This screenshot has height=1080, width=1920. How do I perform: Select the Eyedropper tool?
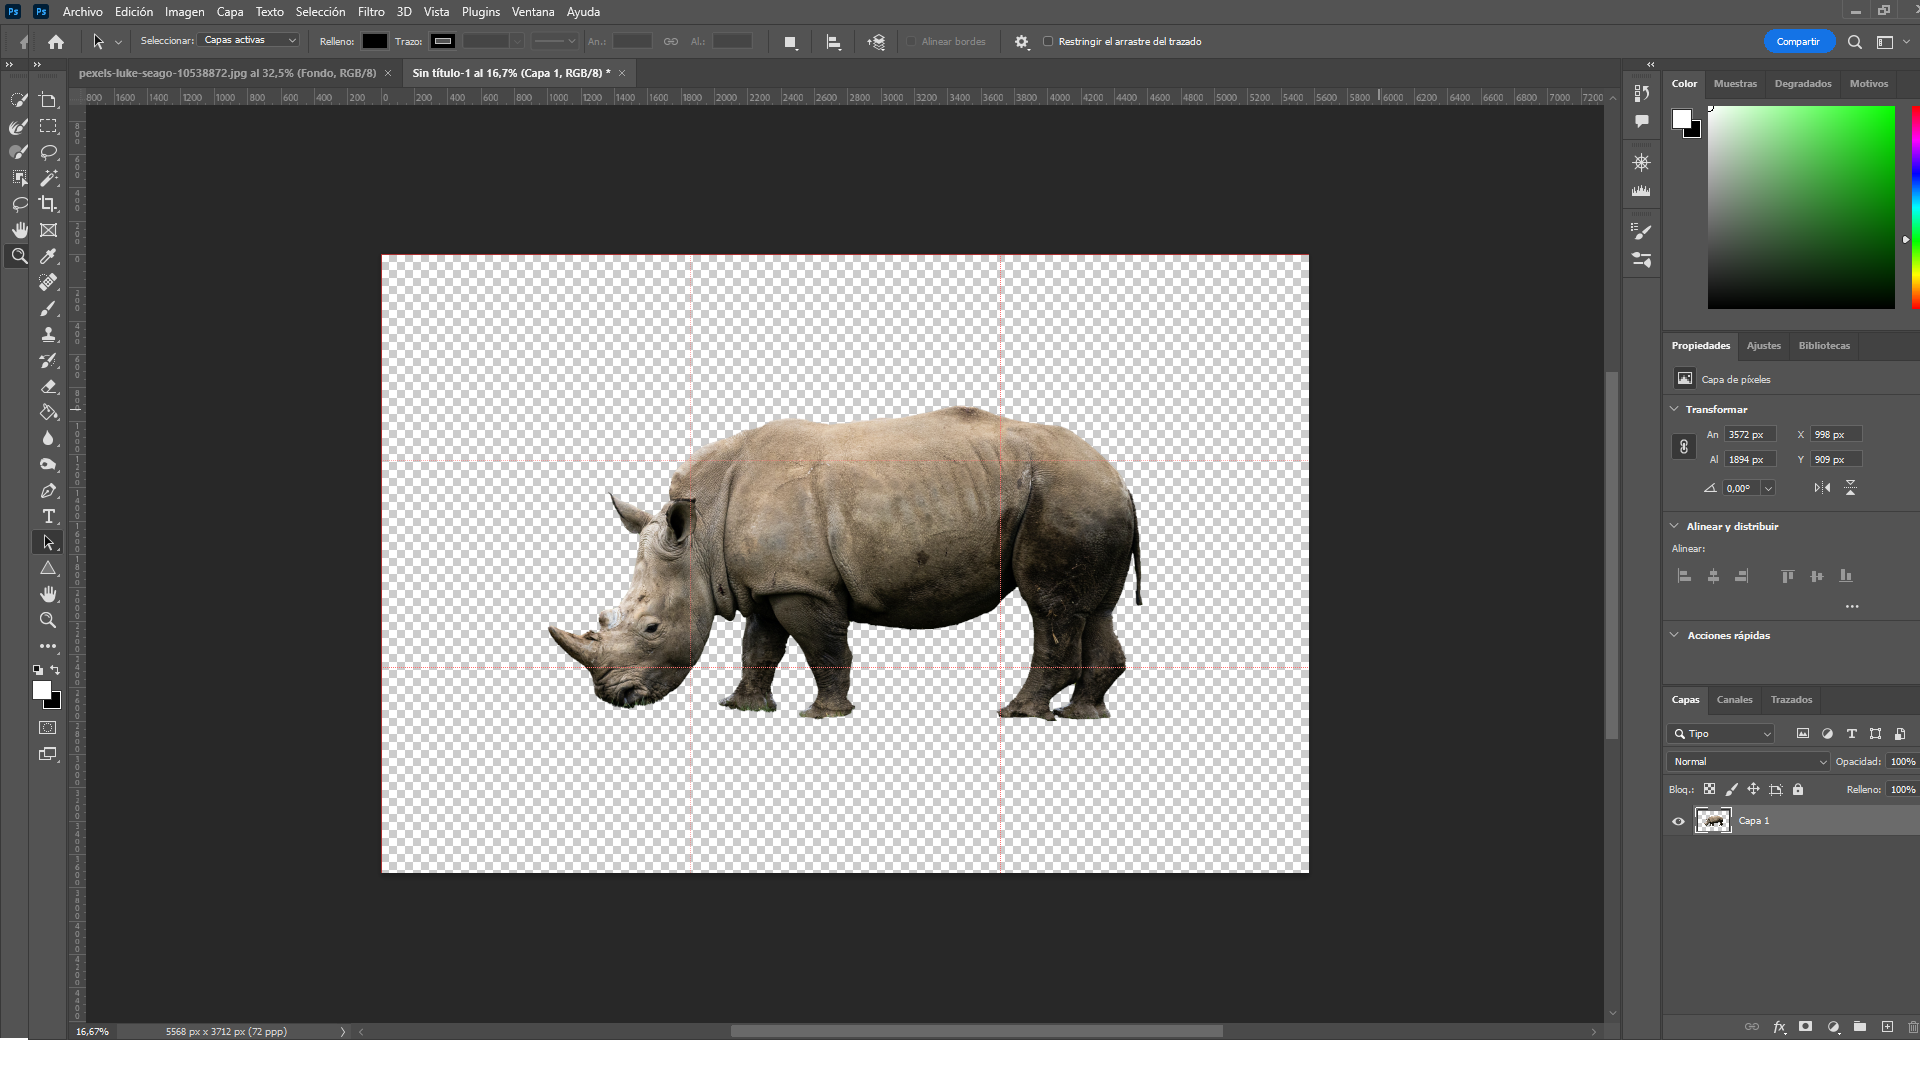(48, 256)
